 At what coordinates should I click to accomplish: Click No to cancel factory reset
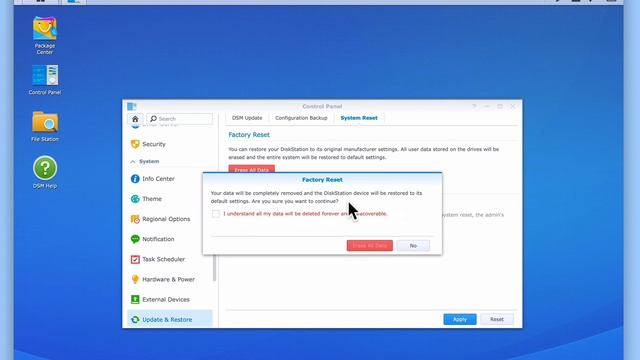pos(413,246)
